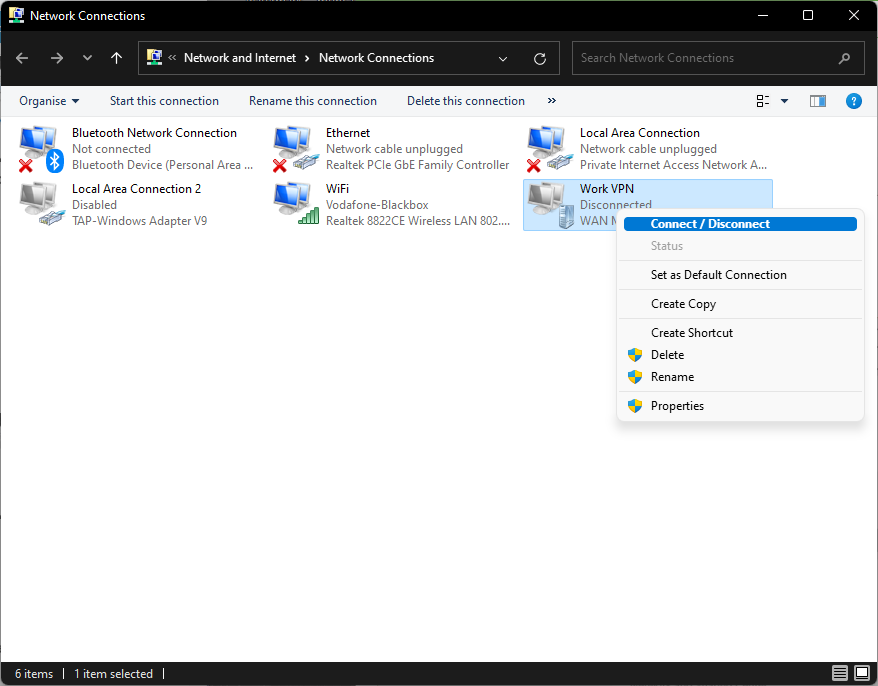Click the Help question mark icon
The height and width of the screenshot is (686, 878).
click(853, 101)
